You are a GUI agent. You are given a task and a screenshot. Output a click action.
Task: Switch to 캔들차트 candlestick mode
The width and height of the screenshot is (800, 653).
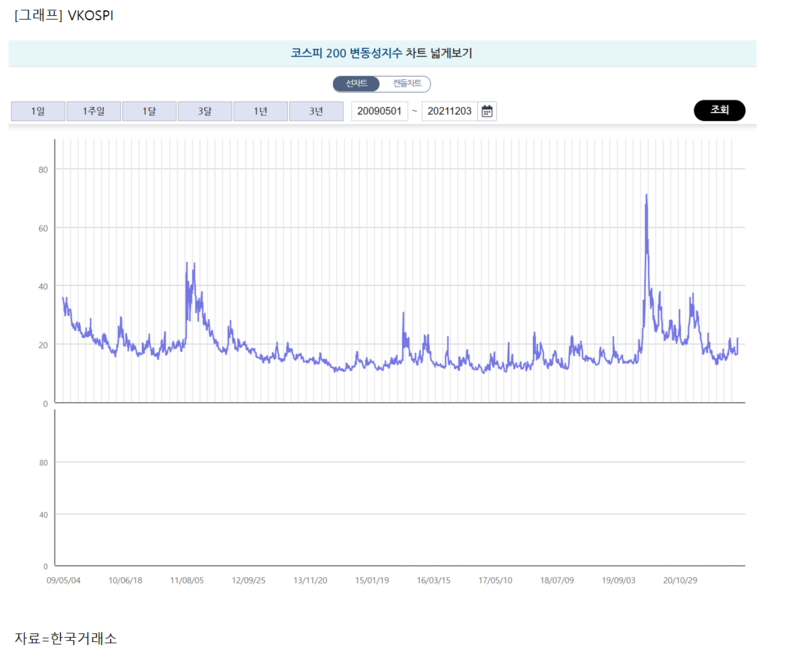point(406,84)
